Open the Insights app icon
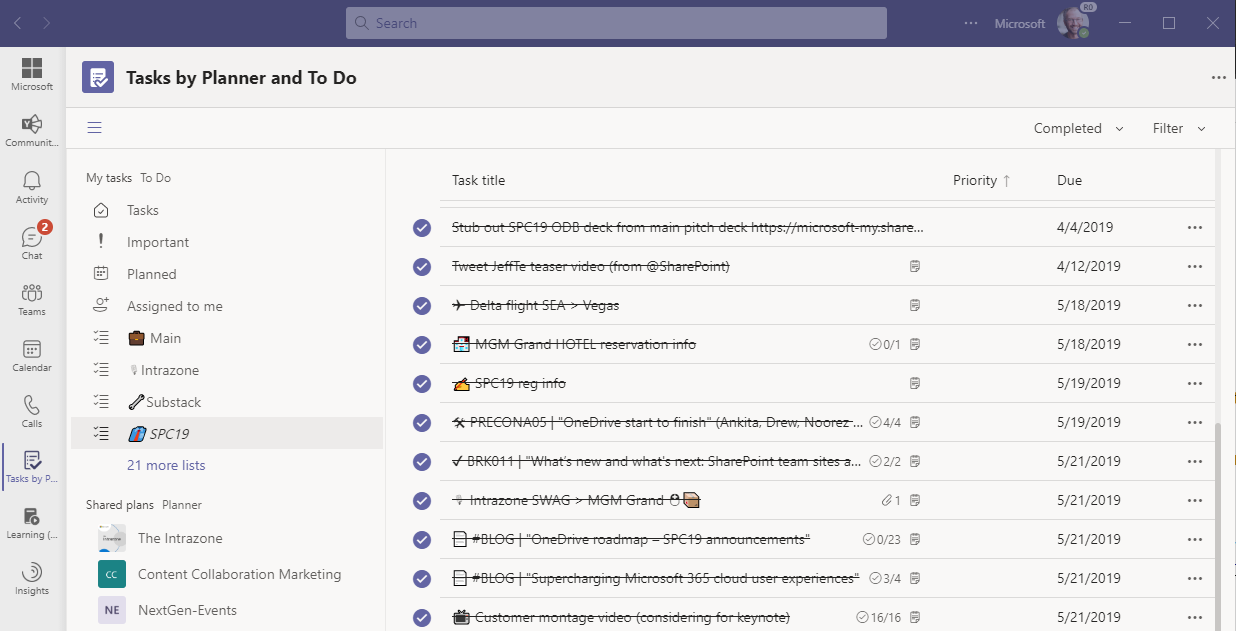This screenshot has width=1236, height=631. point(31,577)
